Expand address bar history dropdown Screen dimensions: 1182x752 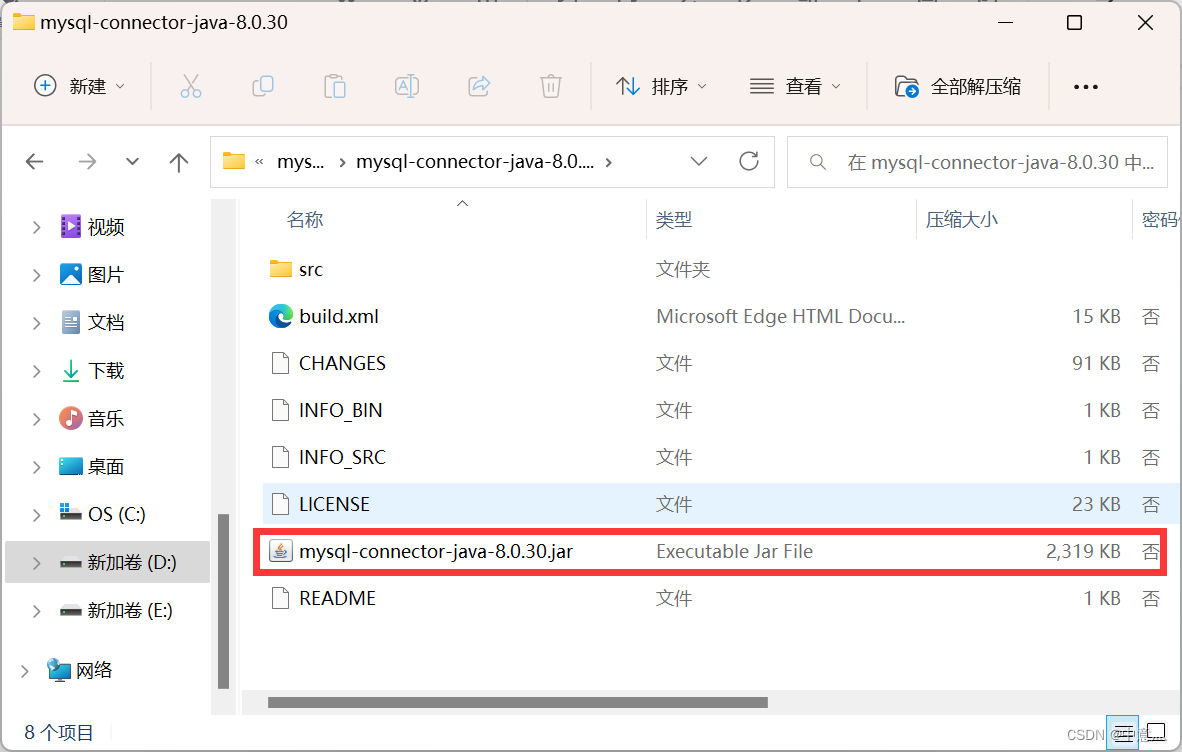[x=699, y=161]
